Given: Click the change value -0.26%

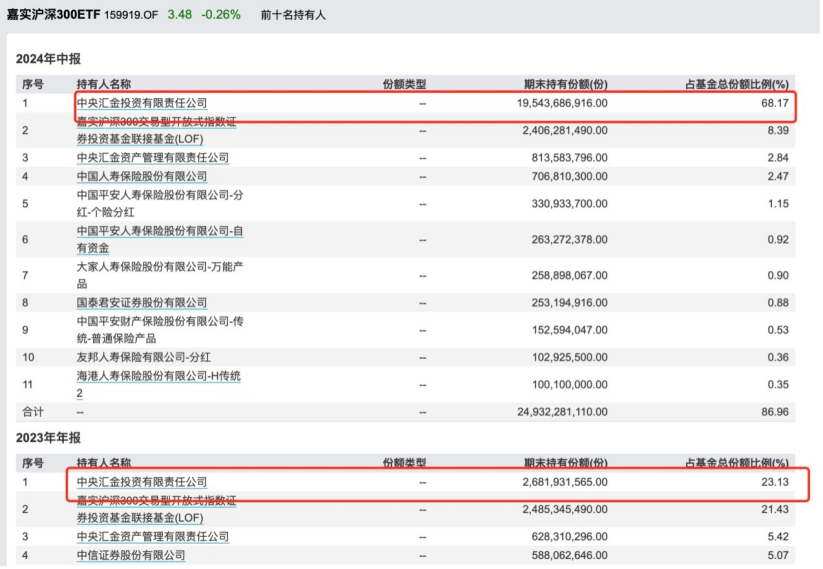Looking at the screenshot, I should 220,15.
